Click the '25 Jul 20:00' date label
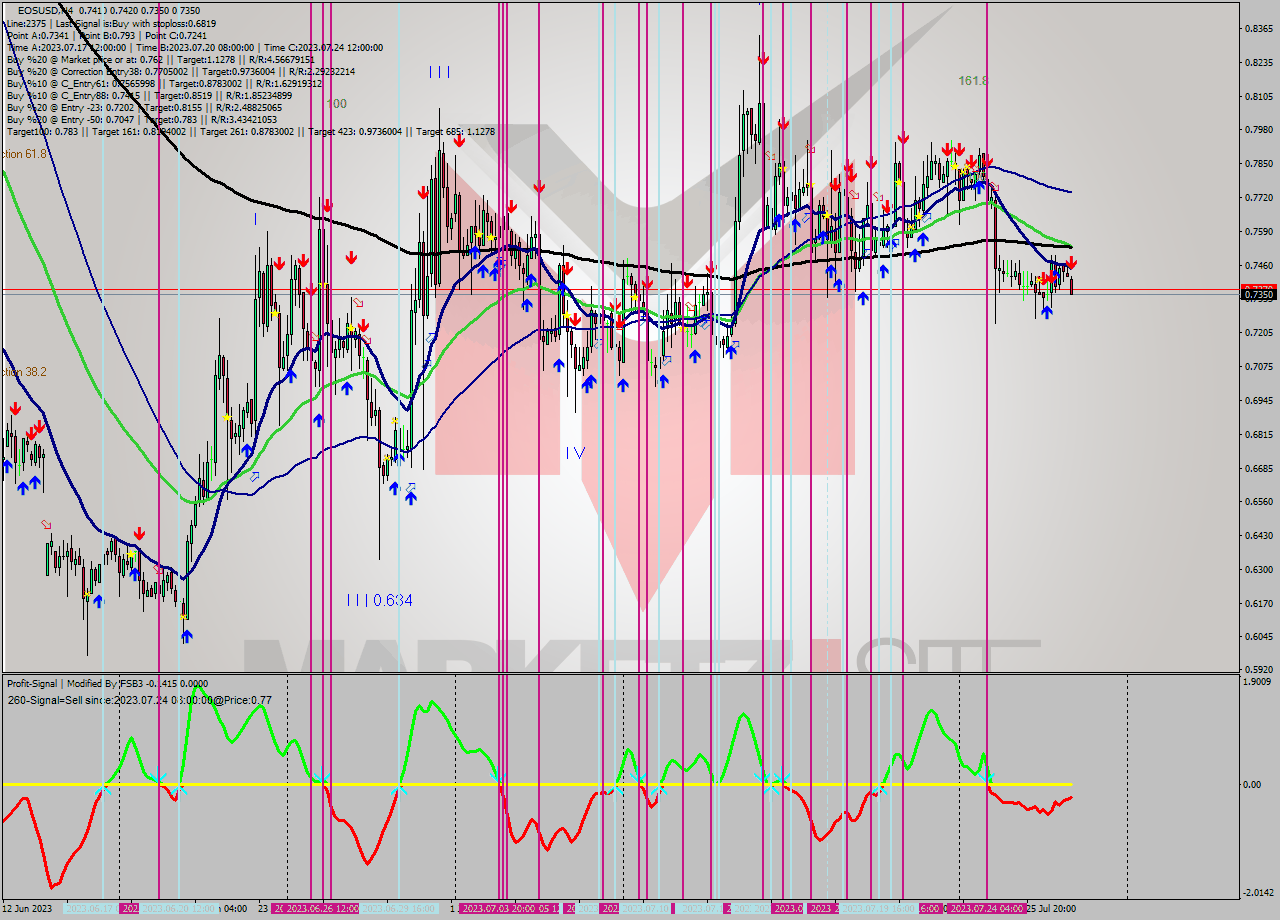Screen dimensions: 1280x920 point(1052,908)
